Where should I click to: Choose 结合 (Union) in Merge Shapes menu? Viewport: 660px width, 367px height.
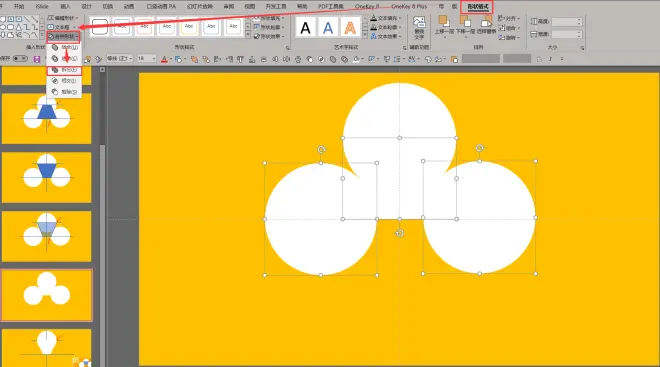(64, 48)
